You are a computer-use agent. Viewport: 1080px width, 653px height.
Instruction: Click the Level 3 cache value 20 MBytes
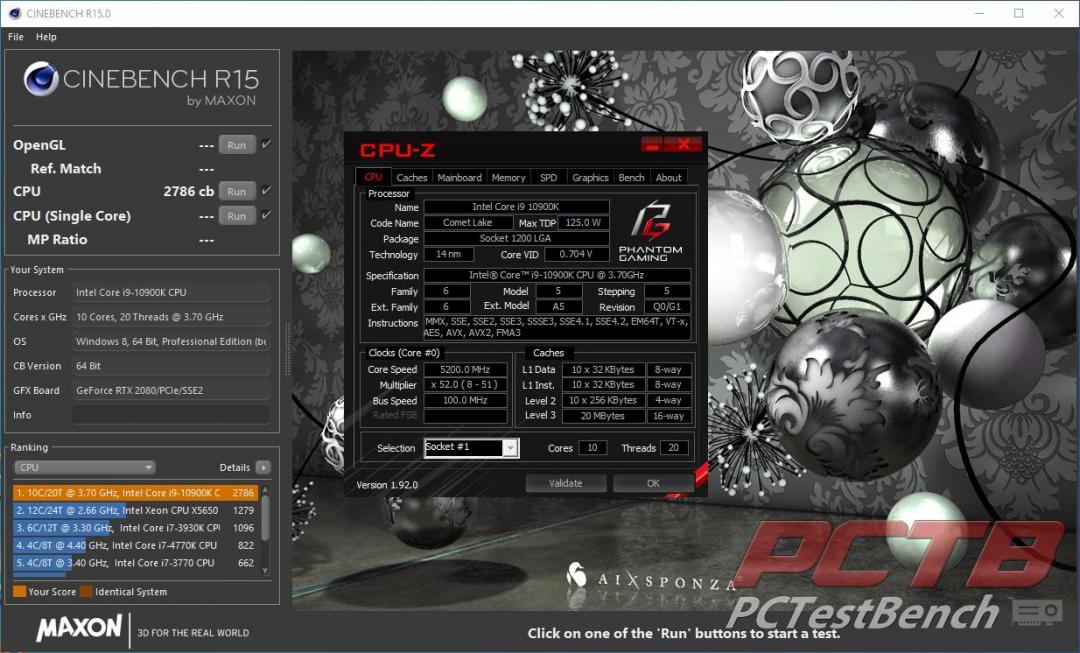click(603, 415)
